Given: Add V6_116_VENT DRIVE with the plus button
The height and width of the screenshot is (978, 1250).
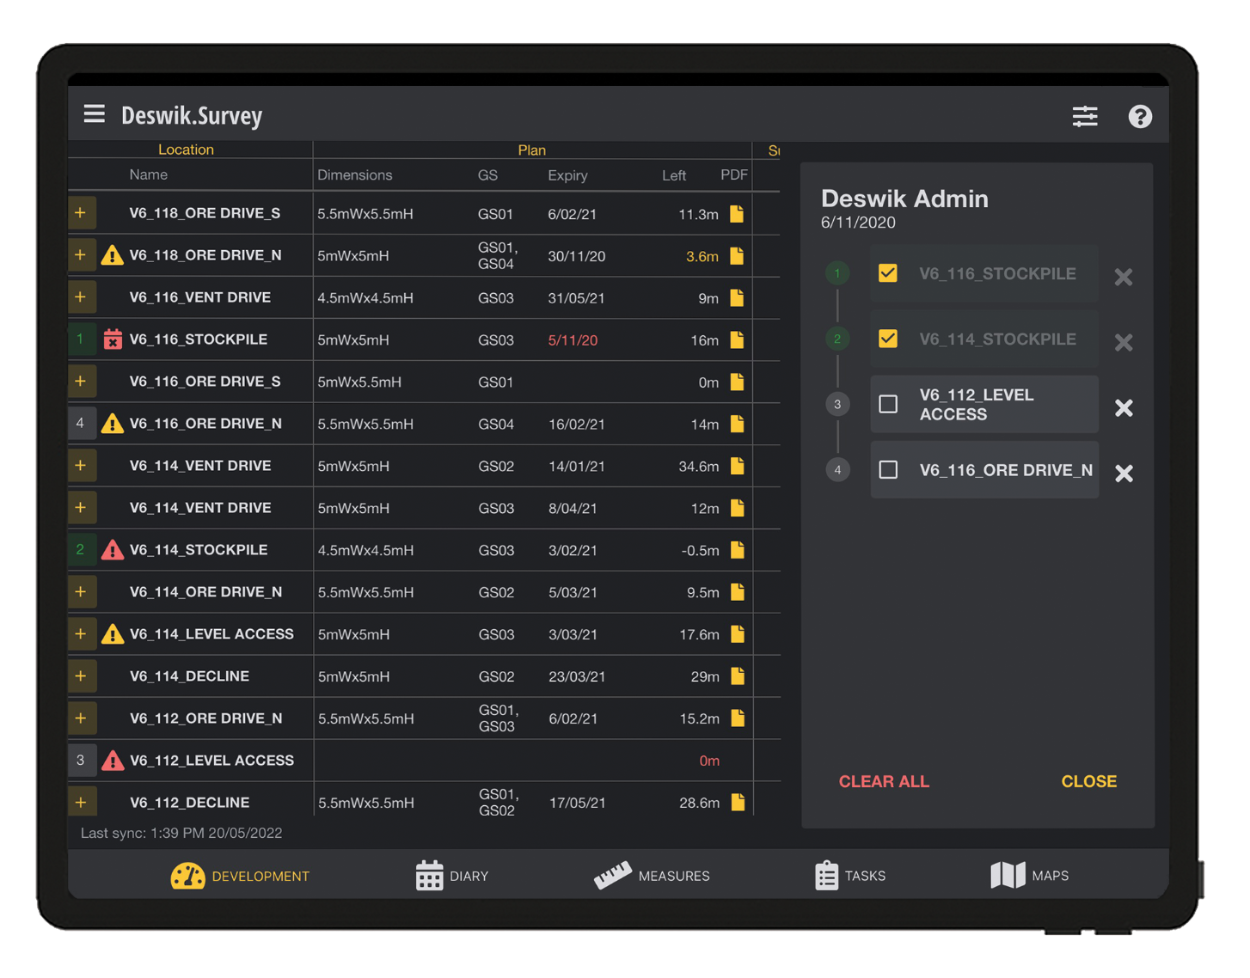Looking at the screenshot, I should 81,297.
